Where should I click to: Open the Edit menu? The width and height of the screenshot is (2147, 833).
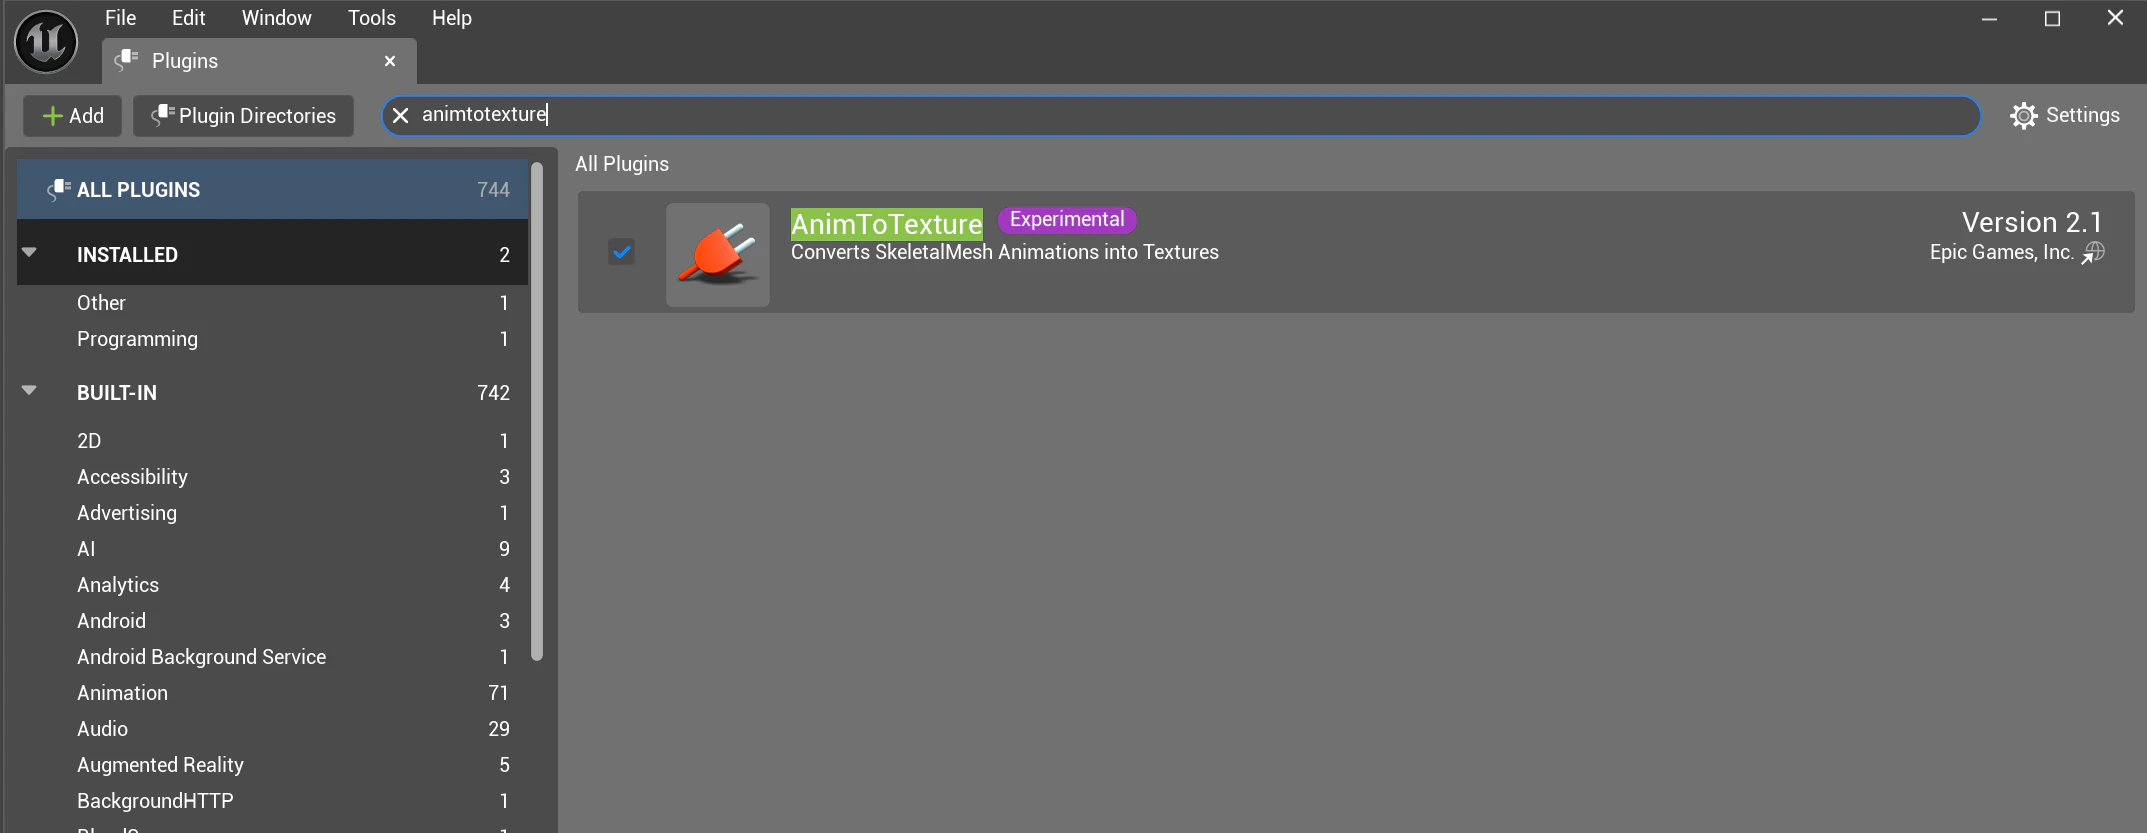pyautogui.click(x=188, y=18)
